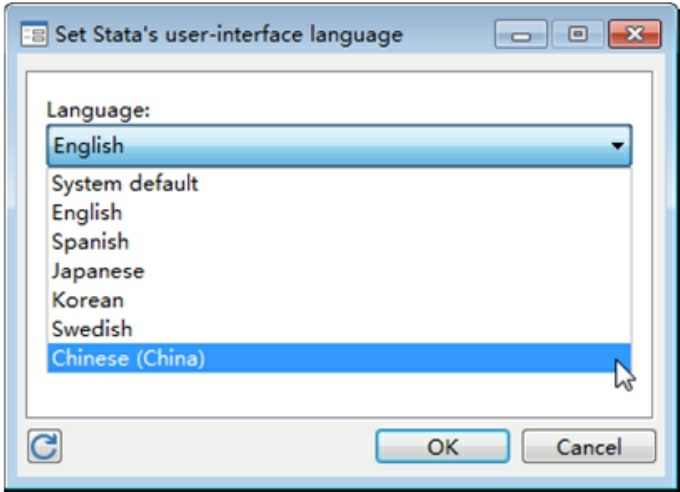Viewport: 680px width, 492px height.
Task: Choose Swedish from the language options
Action: [x=339, y=329]
